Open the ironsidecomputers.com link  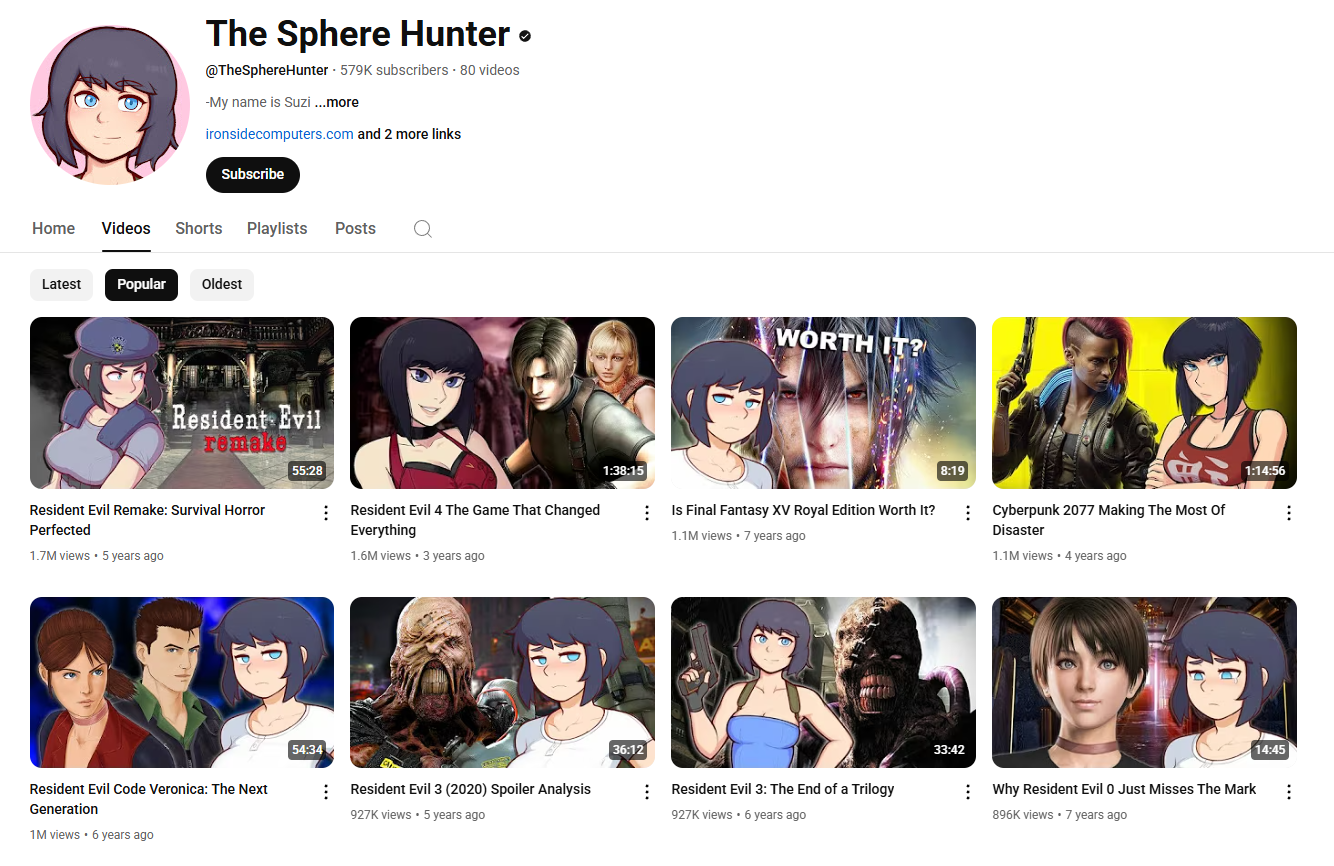(x=279, y=134)
